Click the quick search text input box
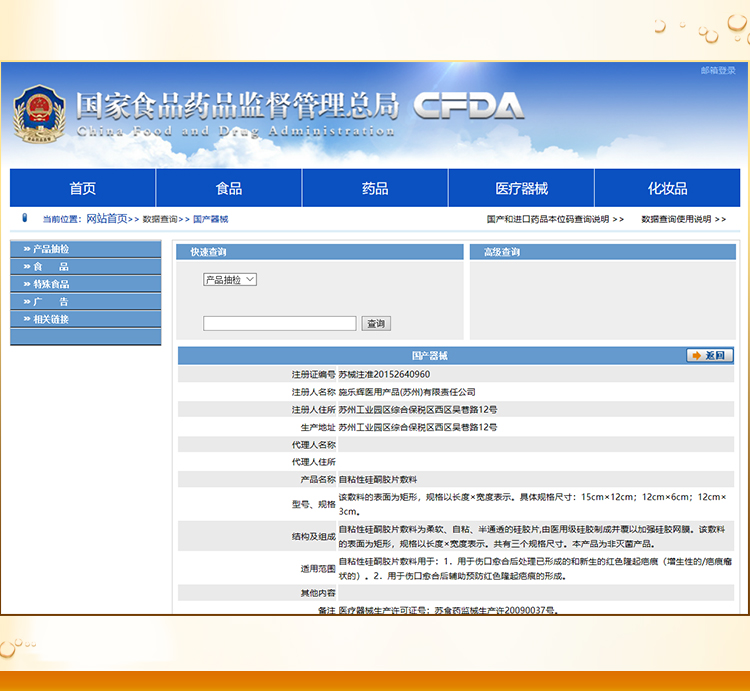 pos(279,324)
